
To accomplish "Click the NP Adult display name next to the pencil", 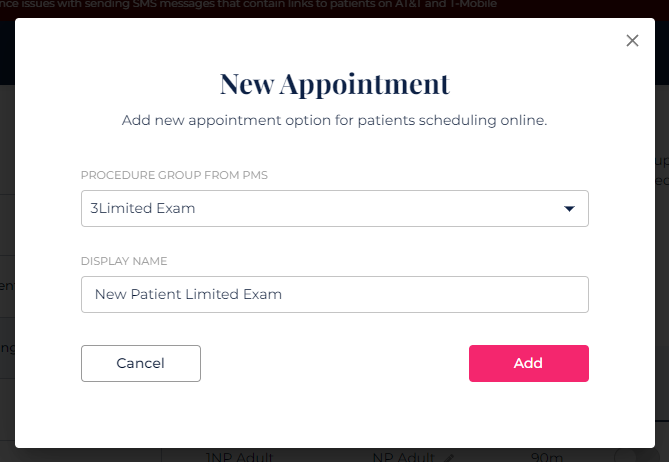I will [x=402, y=457].
